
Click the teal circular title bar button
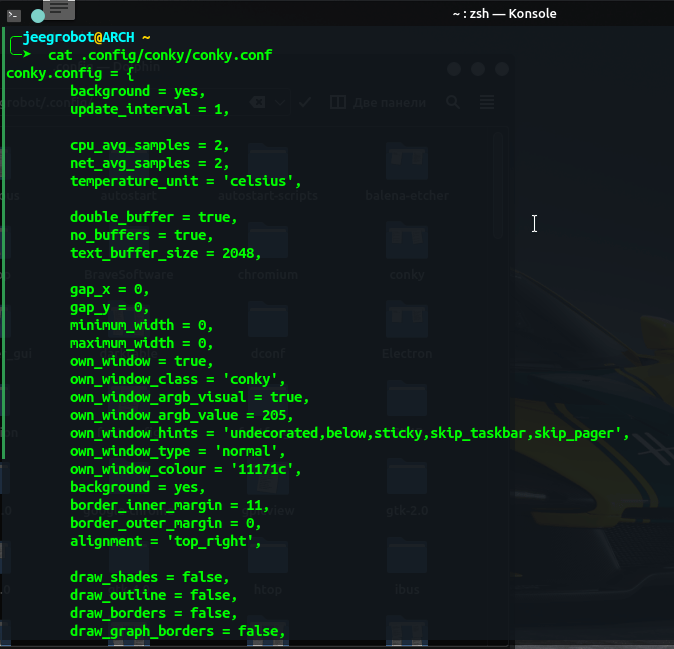(x=37, y=15)
